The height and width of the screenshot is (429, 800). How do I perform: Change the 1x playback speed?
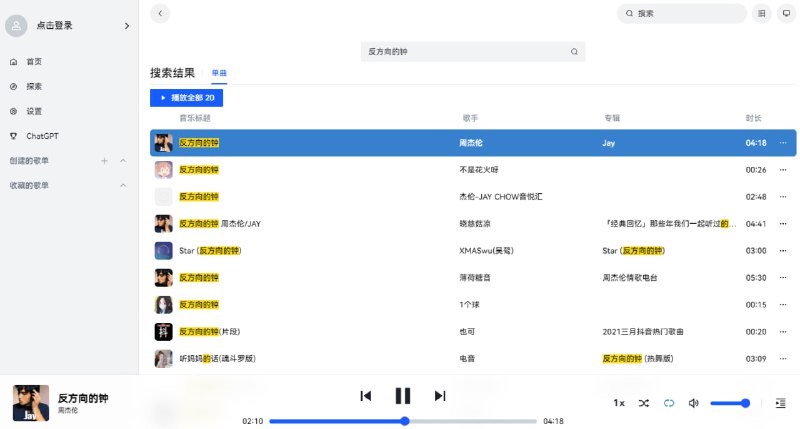click(x=619, y=403)
